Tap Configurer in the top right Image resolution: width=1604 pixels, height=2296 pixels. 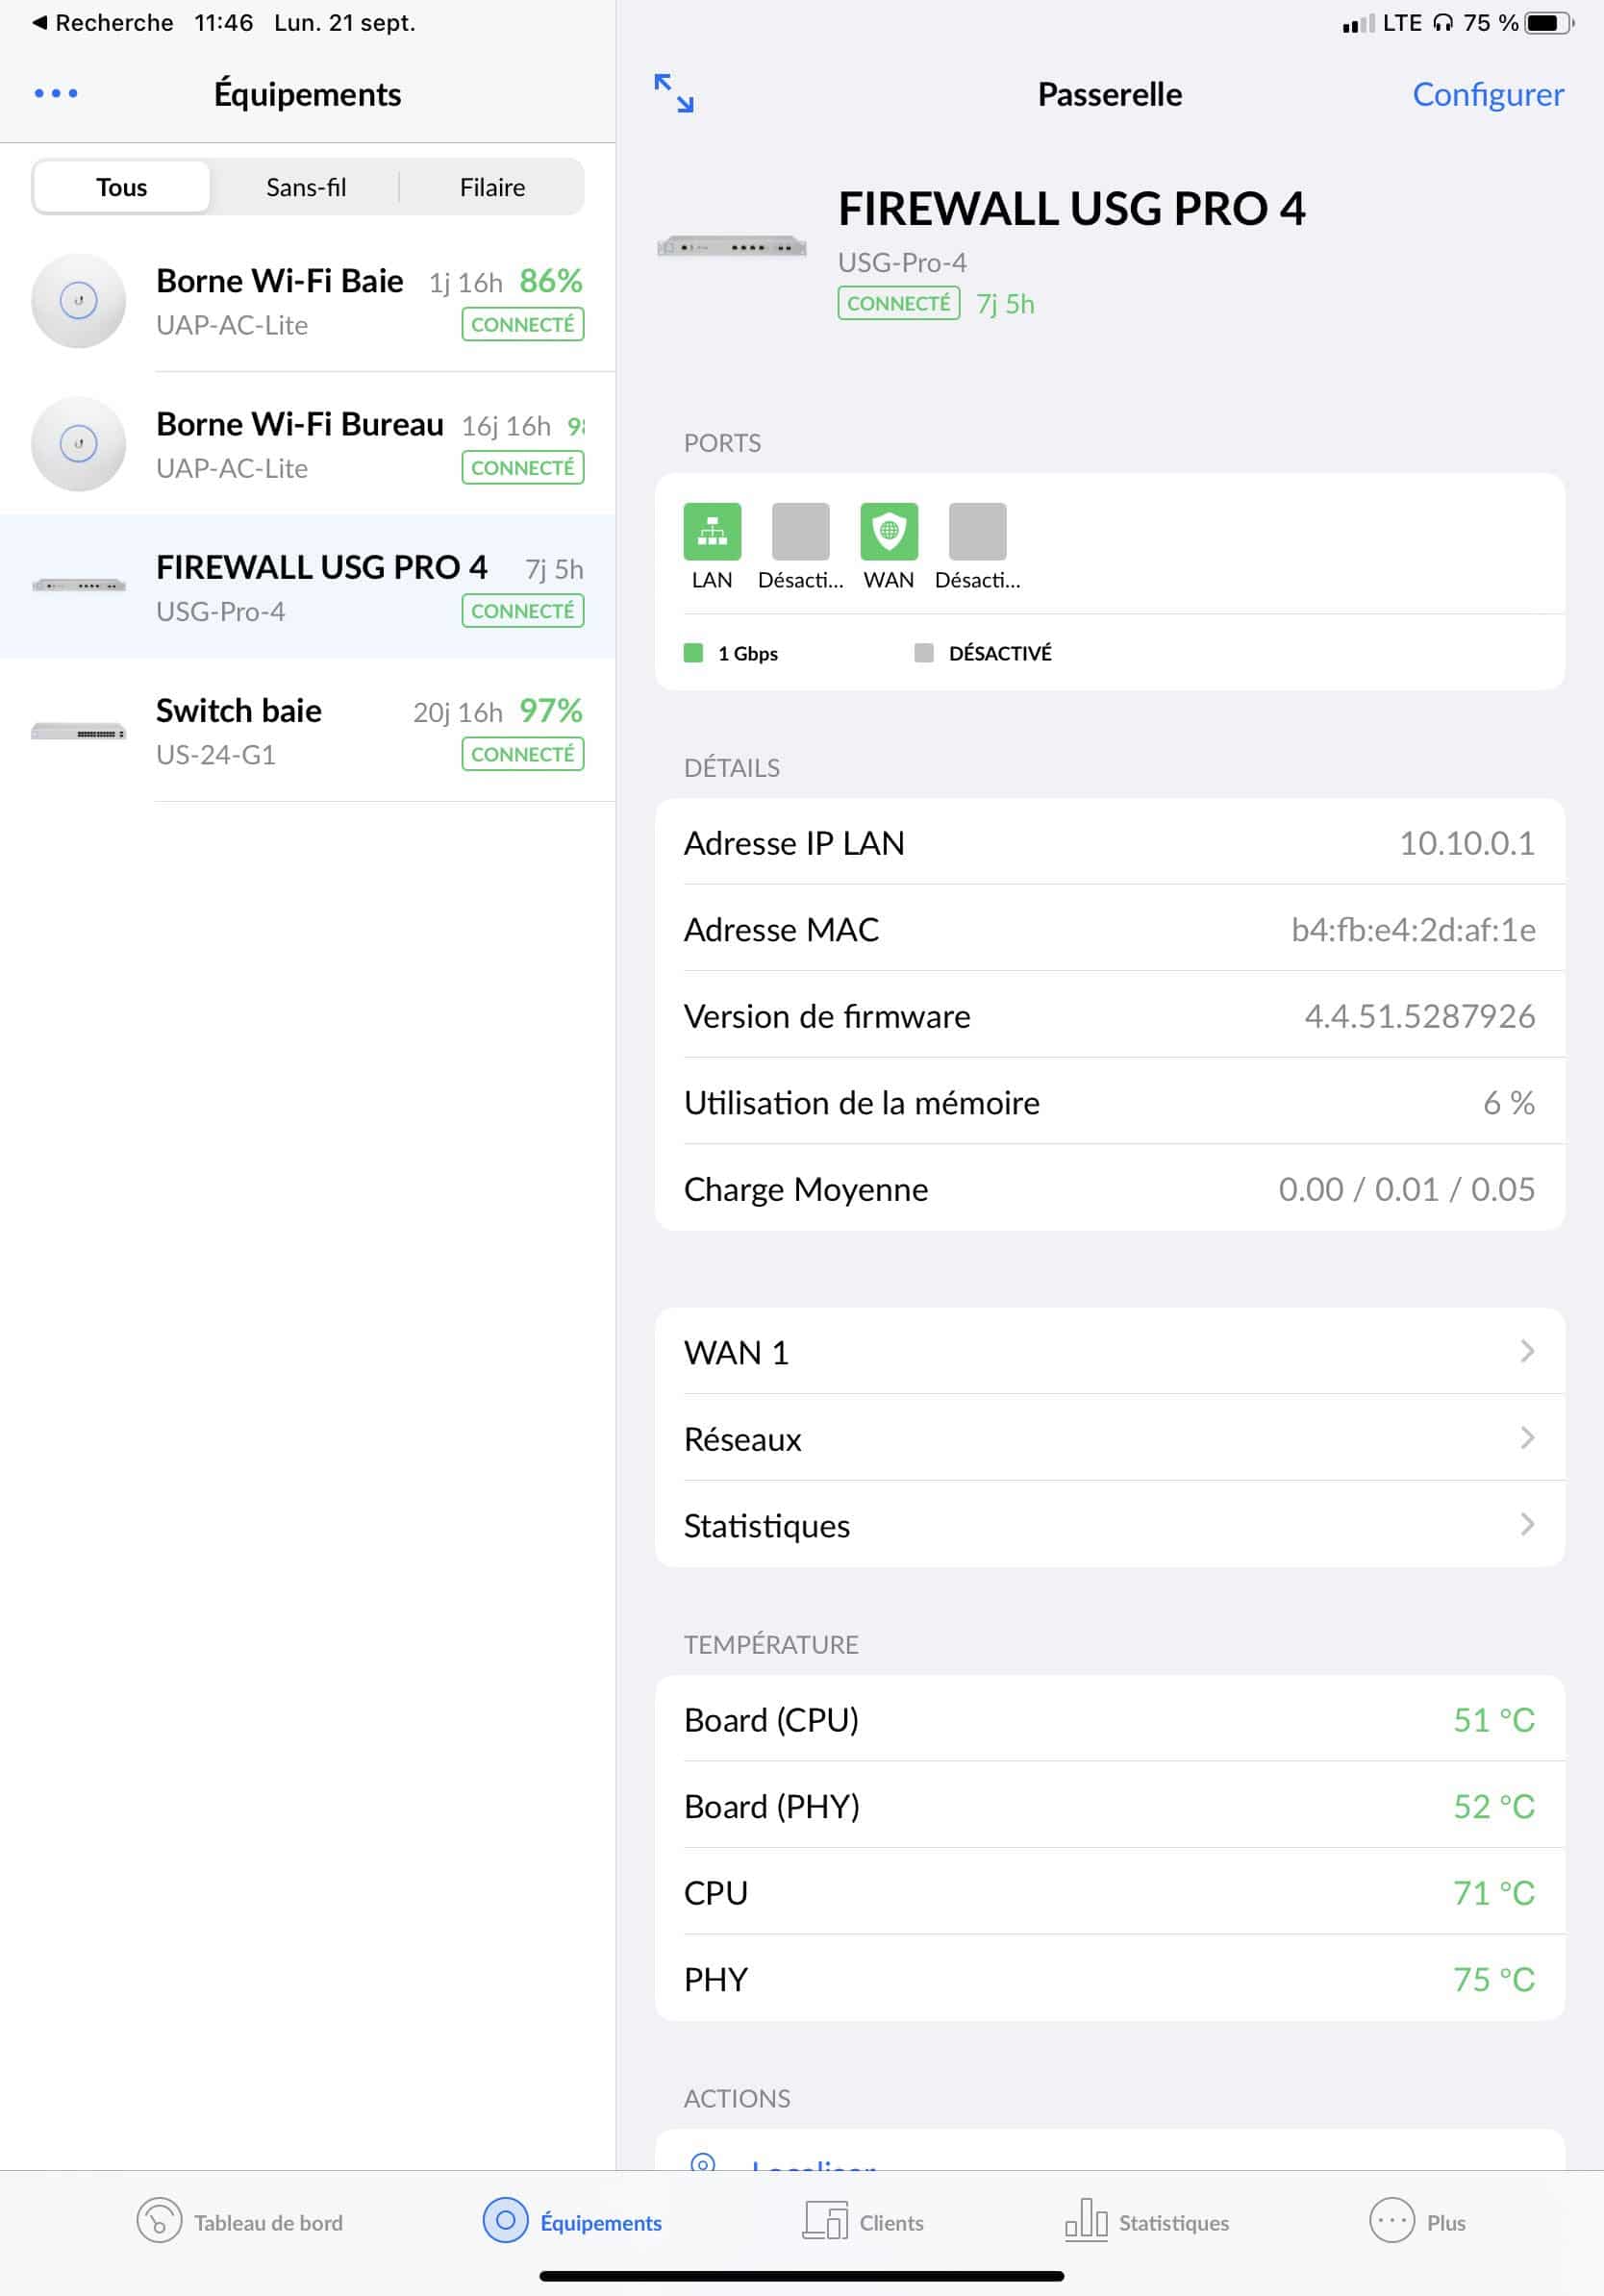click(x=1487, y=94)
